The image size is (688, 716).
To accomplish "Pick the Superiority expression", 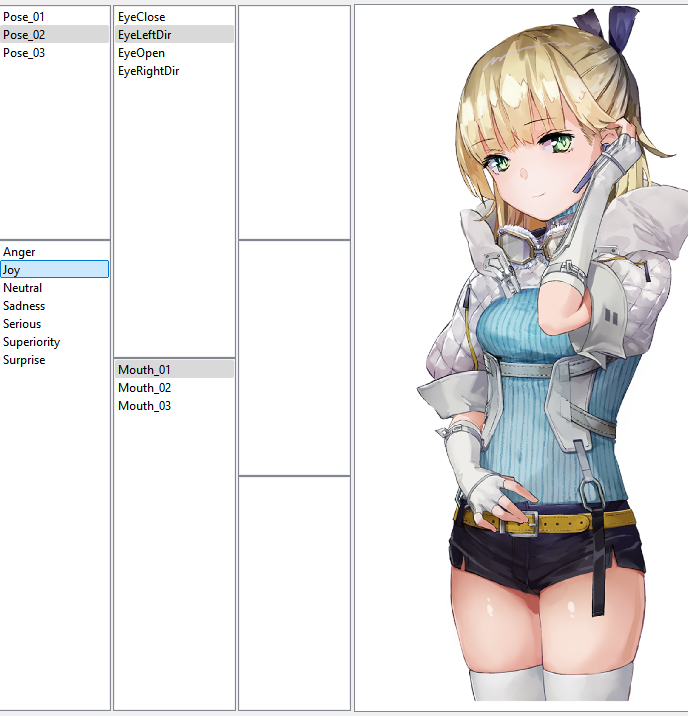I will pyautogui.click(x=54, y=342).
